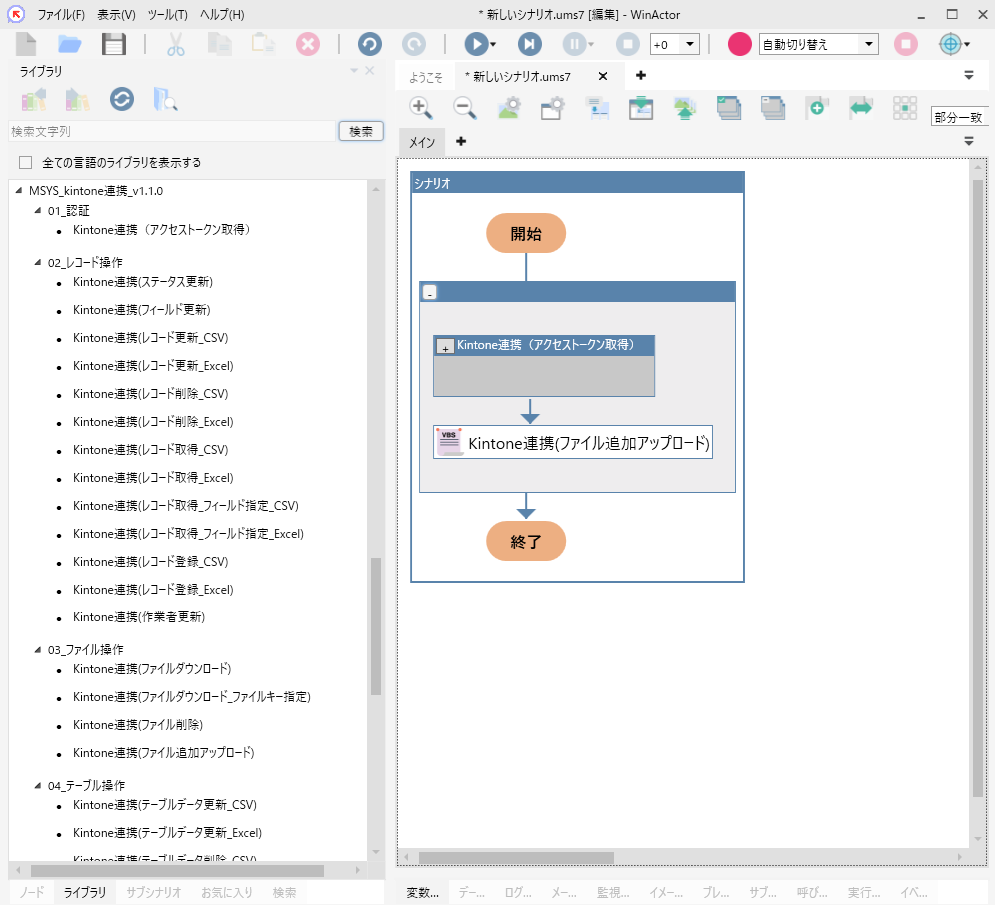Open the play button dropdown arrow
This screenshot has width=995, height=905.
493,44
